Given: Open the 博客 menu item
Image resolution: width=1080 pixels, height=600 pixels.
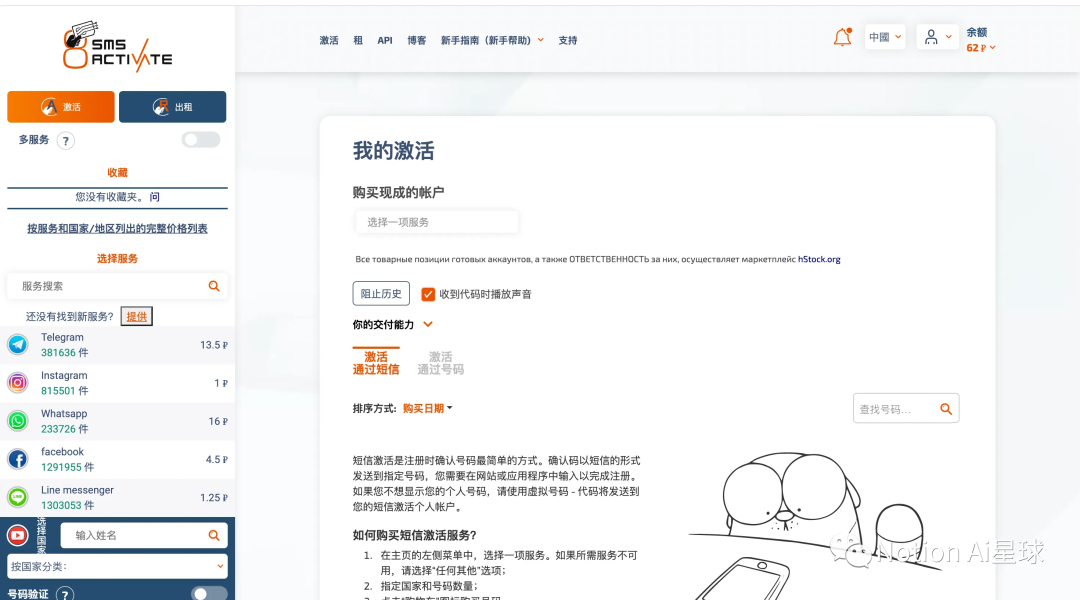Looking at the screenshot, I should pos(417,41).
